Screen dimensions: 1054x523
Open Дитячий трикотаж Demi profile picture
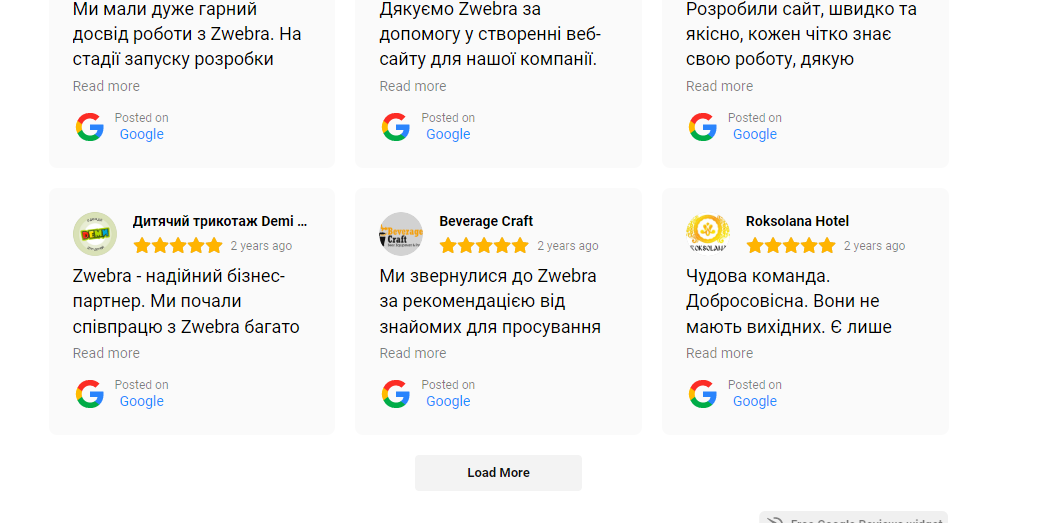[95, 234]
